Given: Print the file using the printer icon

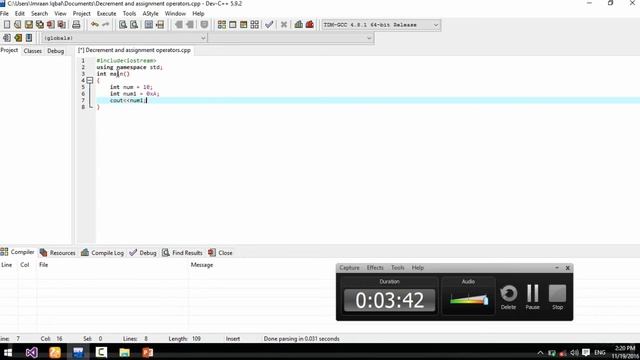Looking at the screenshot, I should pos(76,25).
